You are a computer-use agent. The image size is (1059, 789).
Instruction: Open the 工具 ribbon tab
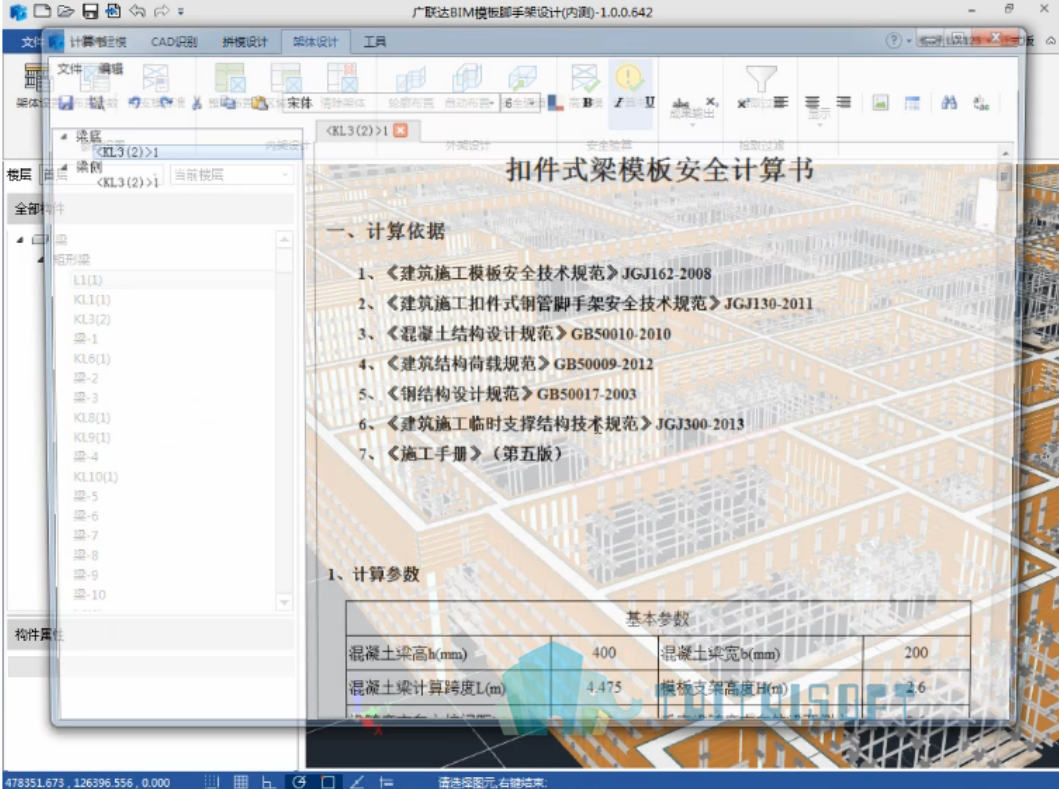375,41
